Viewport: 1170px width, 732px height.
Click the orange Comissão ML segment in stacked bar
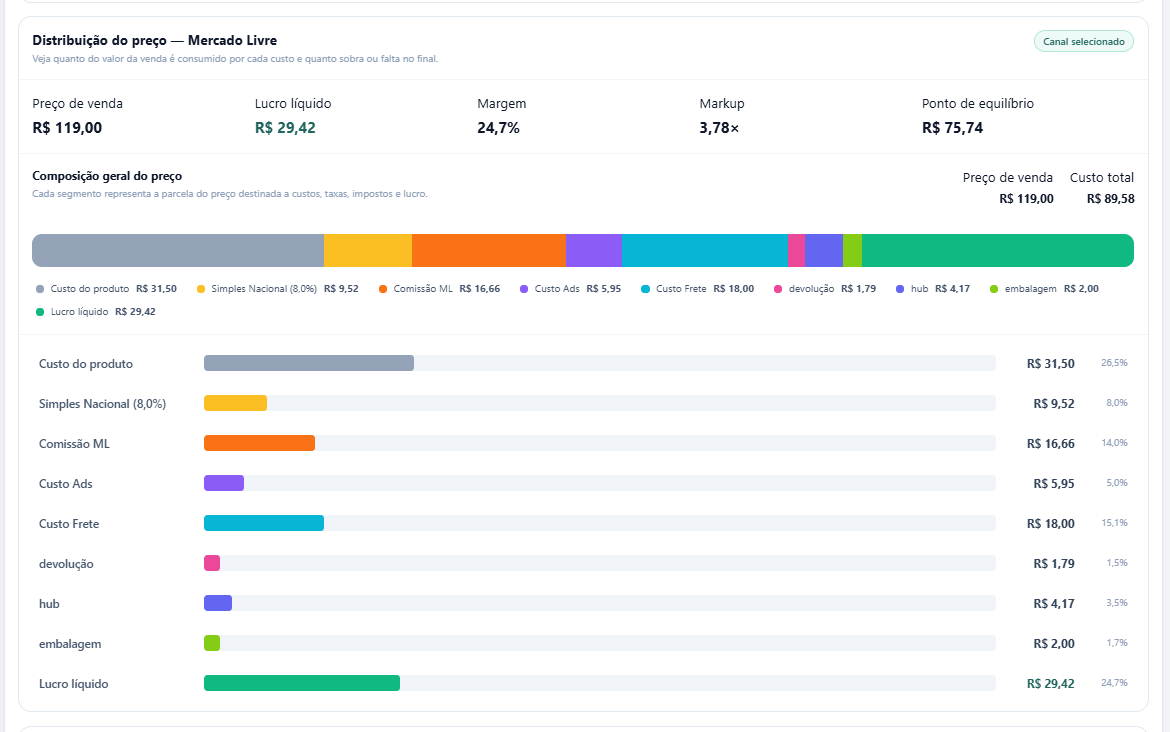(489, 251)
